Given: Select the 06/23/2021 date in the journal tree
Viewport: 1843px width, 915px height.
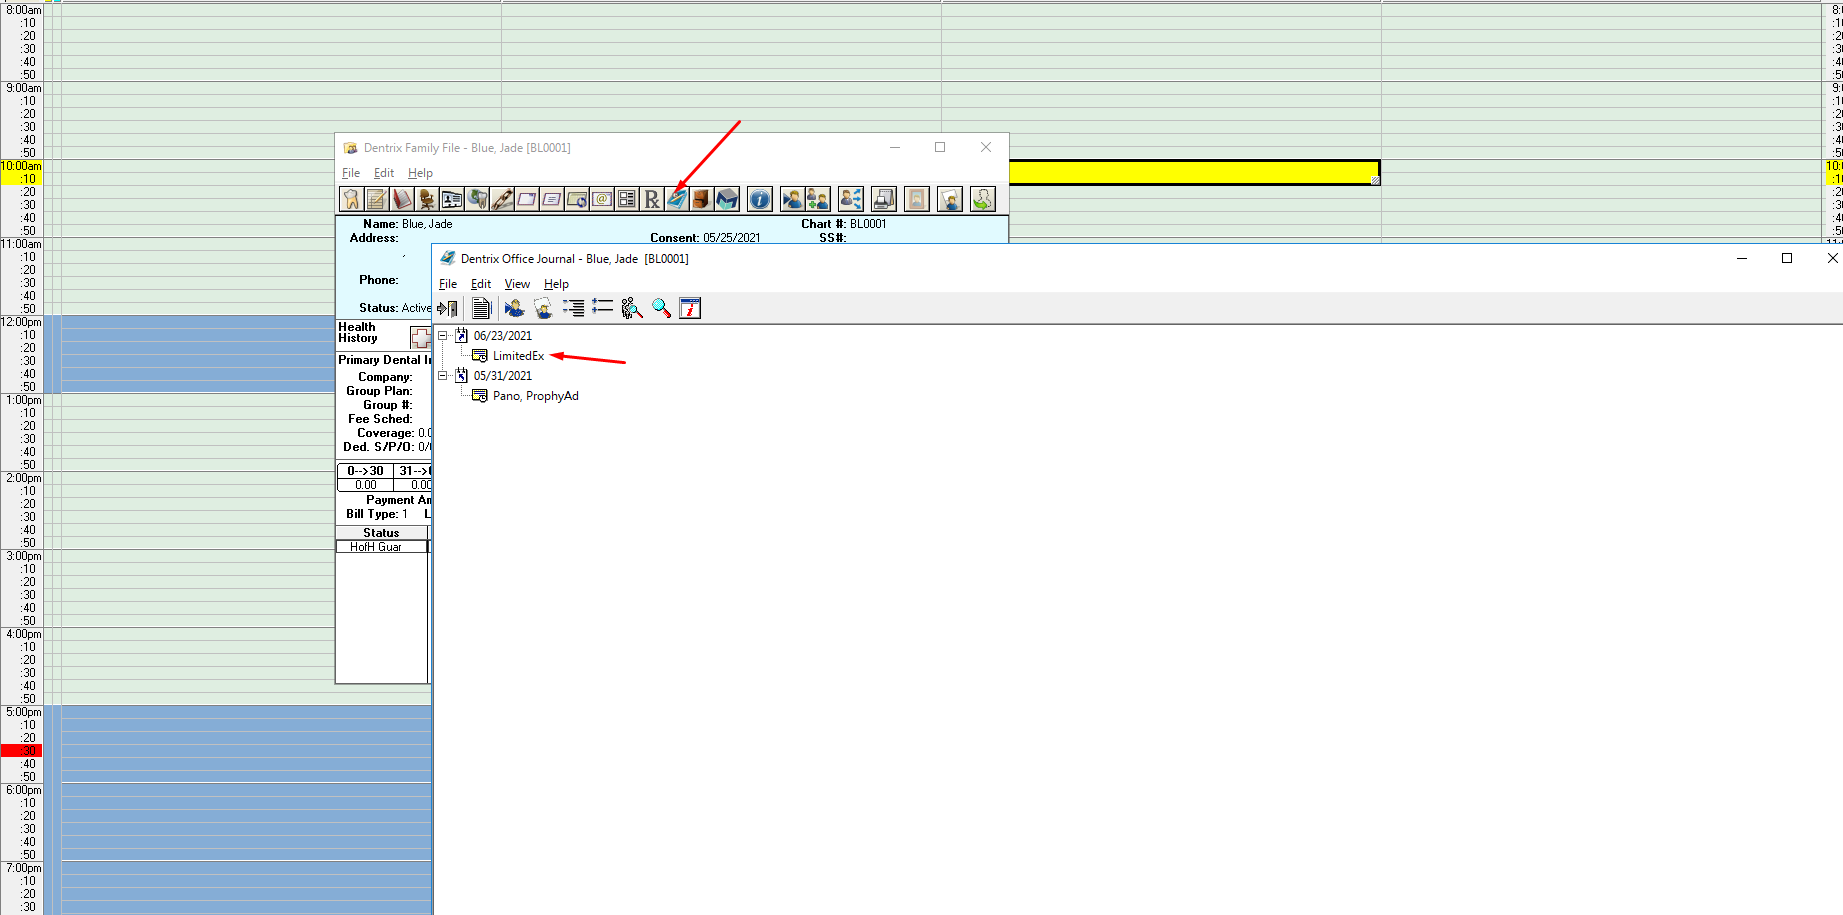Looking at the screenshot, I should (x=503, y=336).
